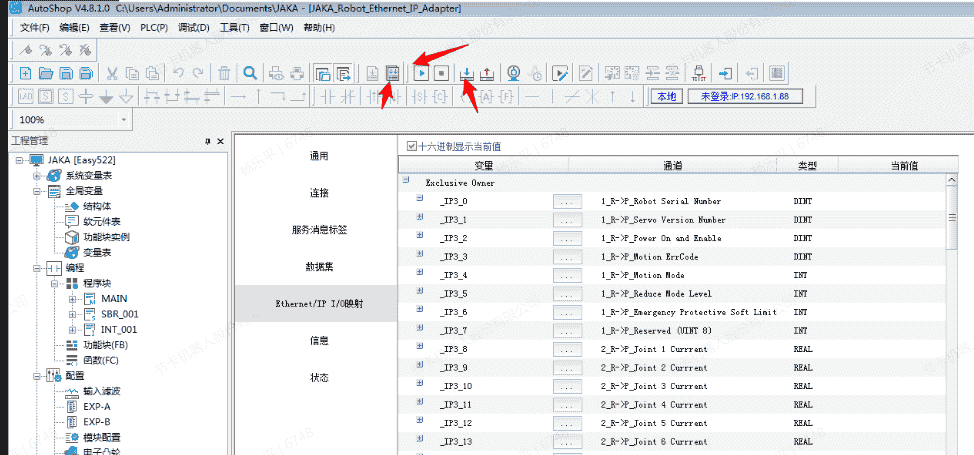The width and height of the screenshot is (974, 455).
Task: Click the Open project folder icon
Action: pyautogui.click(x=45, y=73)
